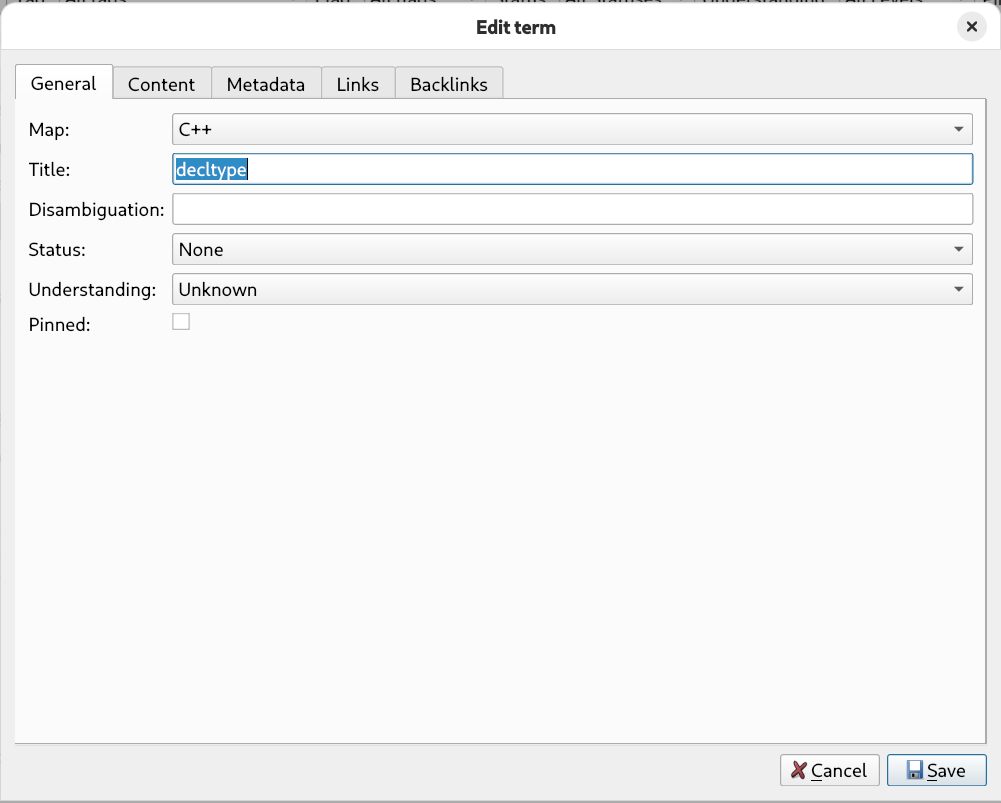
Task: Click the Title label text
Action: coord(49,170)
